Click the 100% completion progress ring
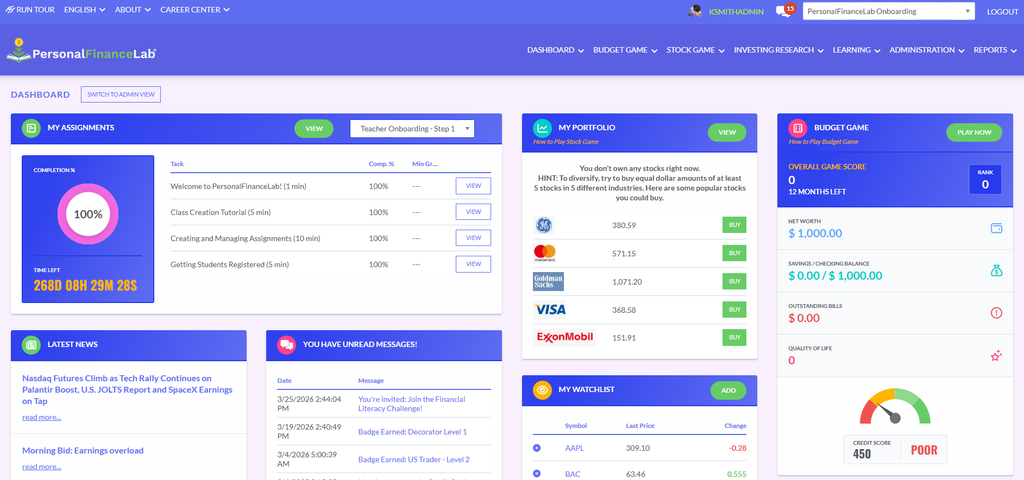The width and height of the screenshot is (1024, 480). (88, 214)
